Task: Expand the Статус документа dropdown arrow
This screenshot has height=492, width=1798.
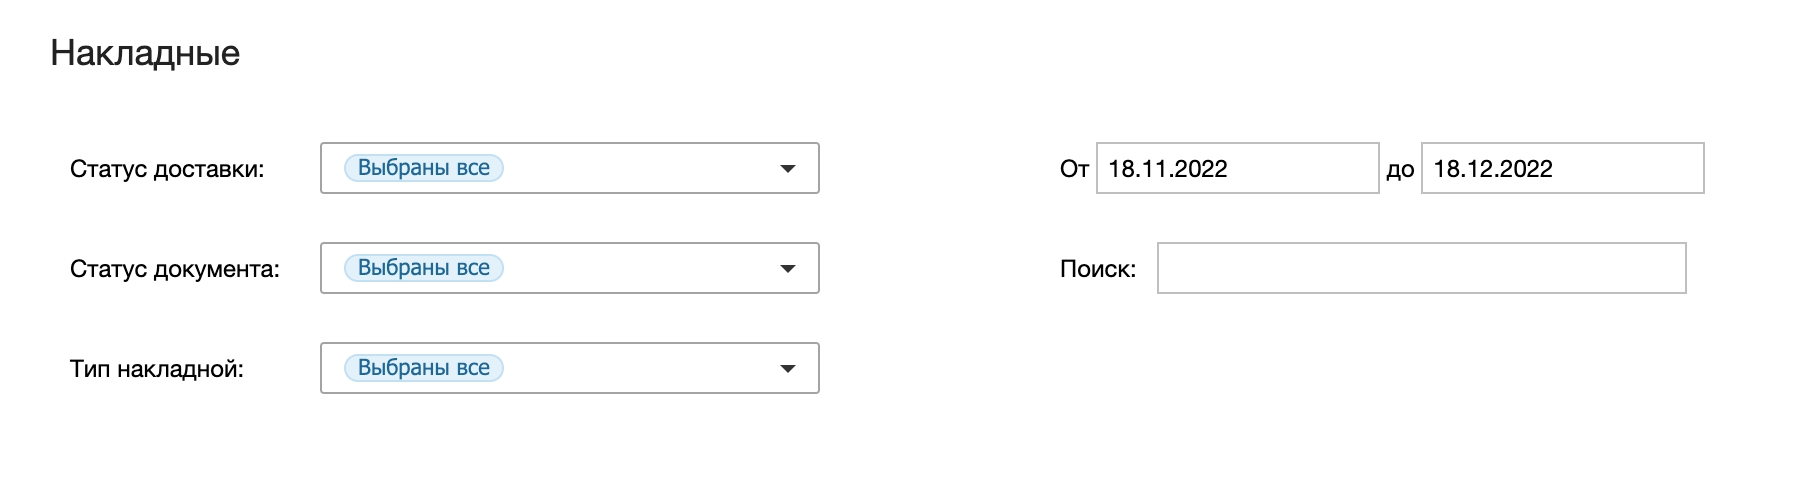Action: pos(788,269)
